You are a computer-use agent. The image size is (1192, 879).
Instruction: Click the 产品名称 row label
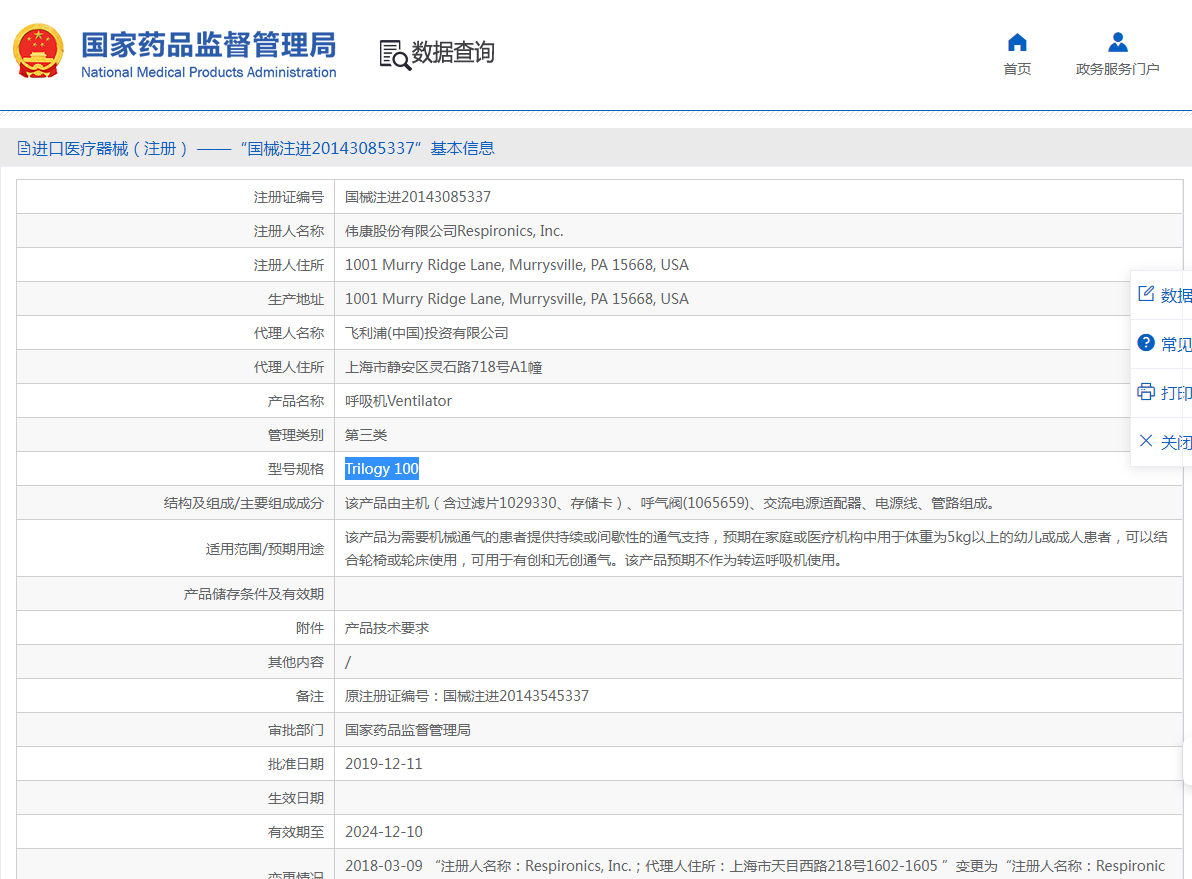[296, 401]
